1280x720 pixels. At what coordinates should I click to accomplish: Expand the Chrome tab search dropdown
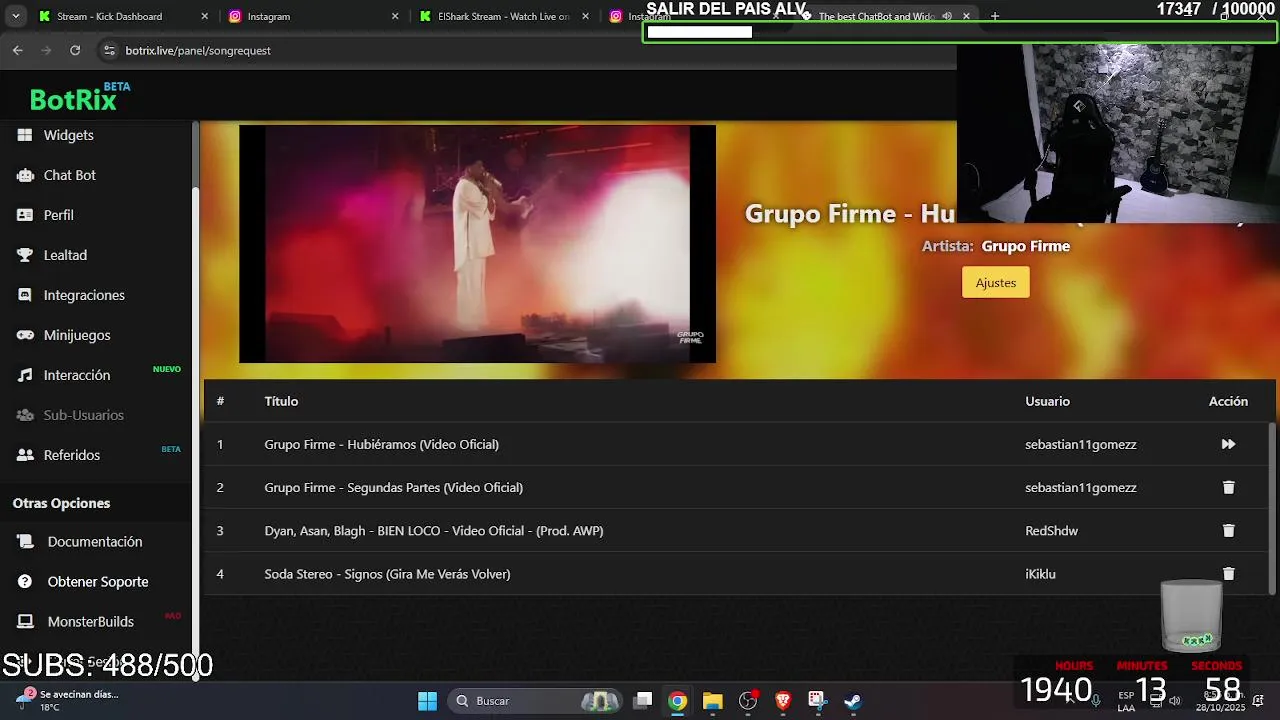pyautogui.click(x=15, y=16)
